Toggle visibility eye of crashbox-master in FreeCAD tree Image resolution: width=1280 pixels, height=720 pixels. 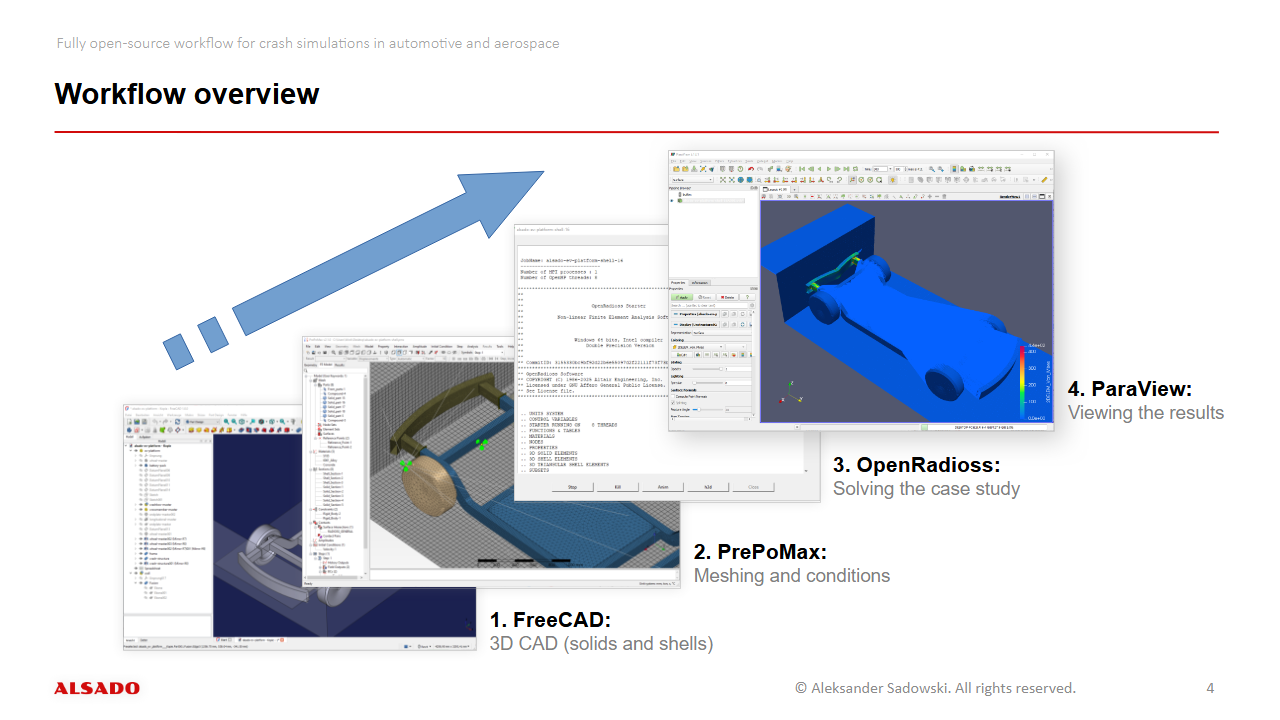point(141,505)
